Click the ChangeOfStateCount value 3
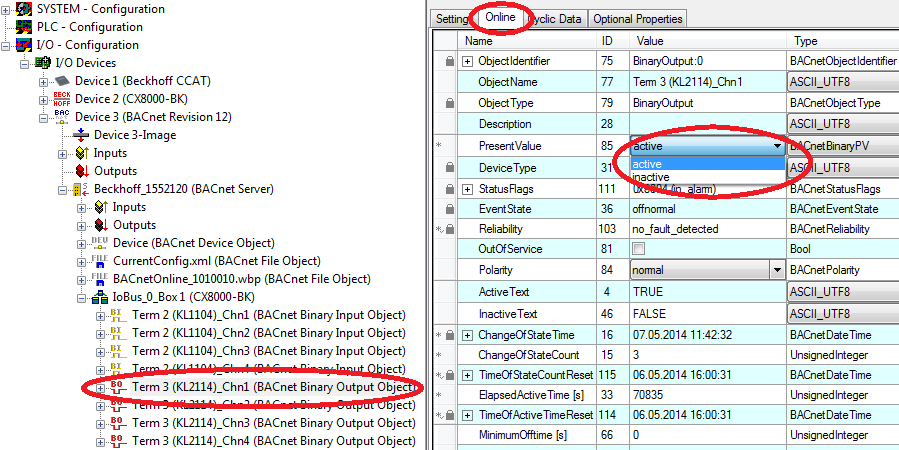 708,355
